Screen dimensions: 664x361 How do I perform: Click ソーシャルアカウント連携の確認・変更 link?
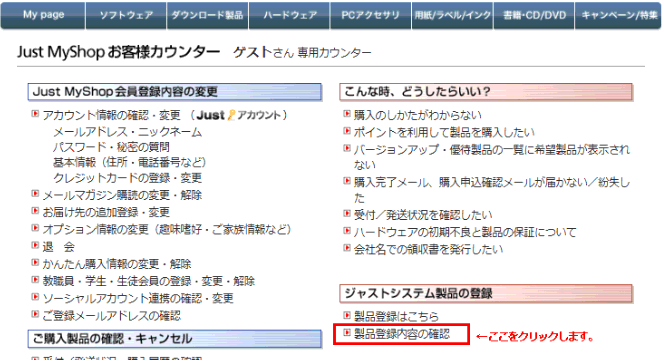tap(138, 298)
